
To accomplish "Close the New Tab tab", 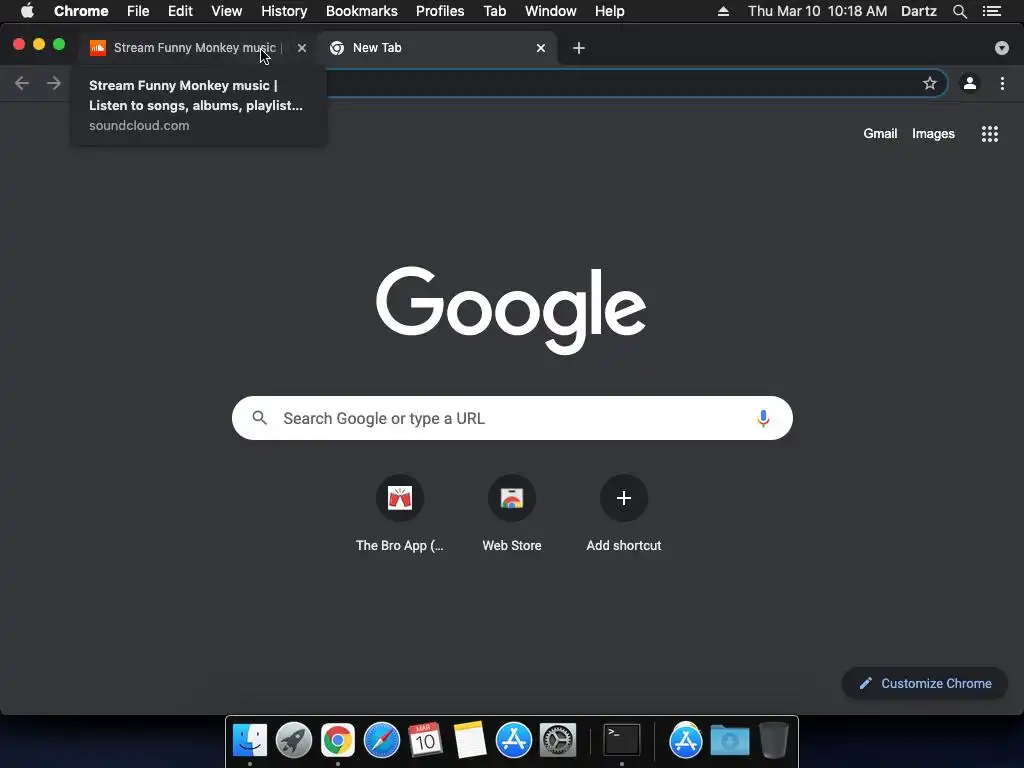I will (541, 48).
